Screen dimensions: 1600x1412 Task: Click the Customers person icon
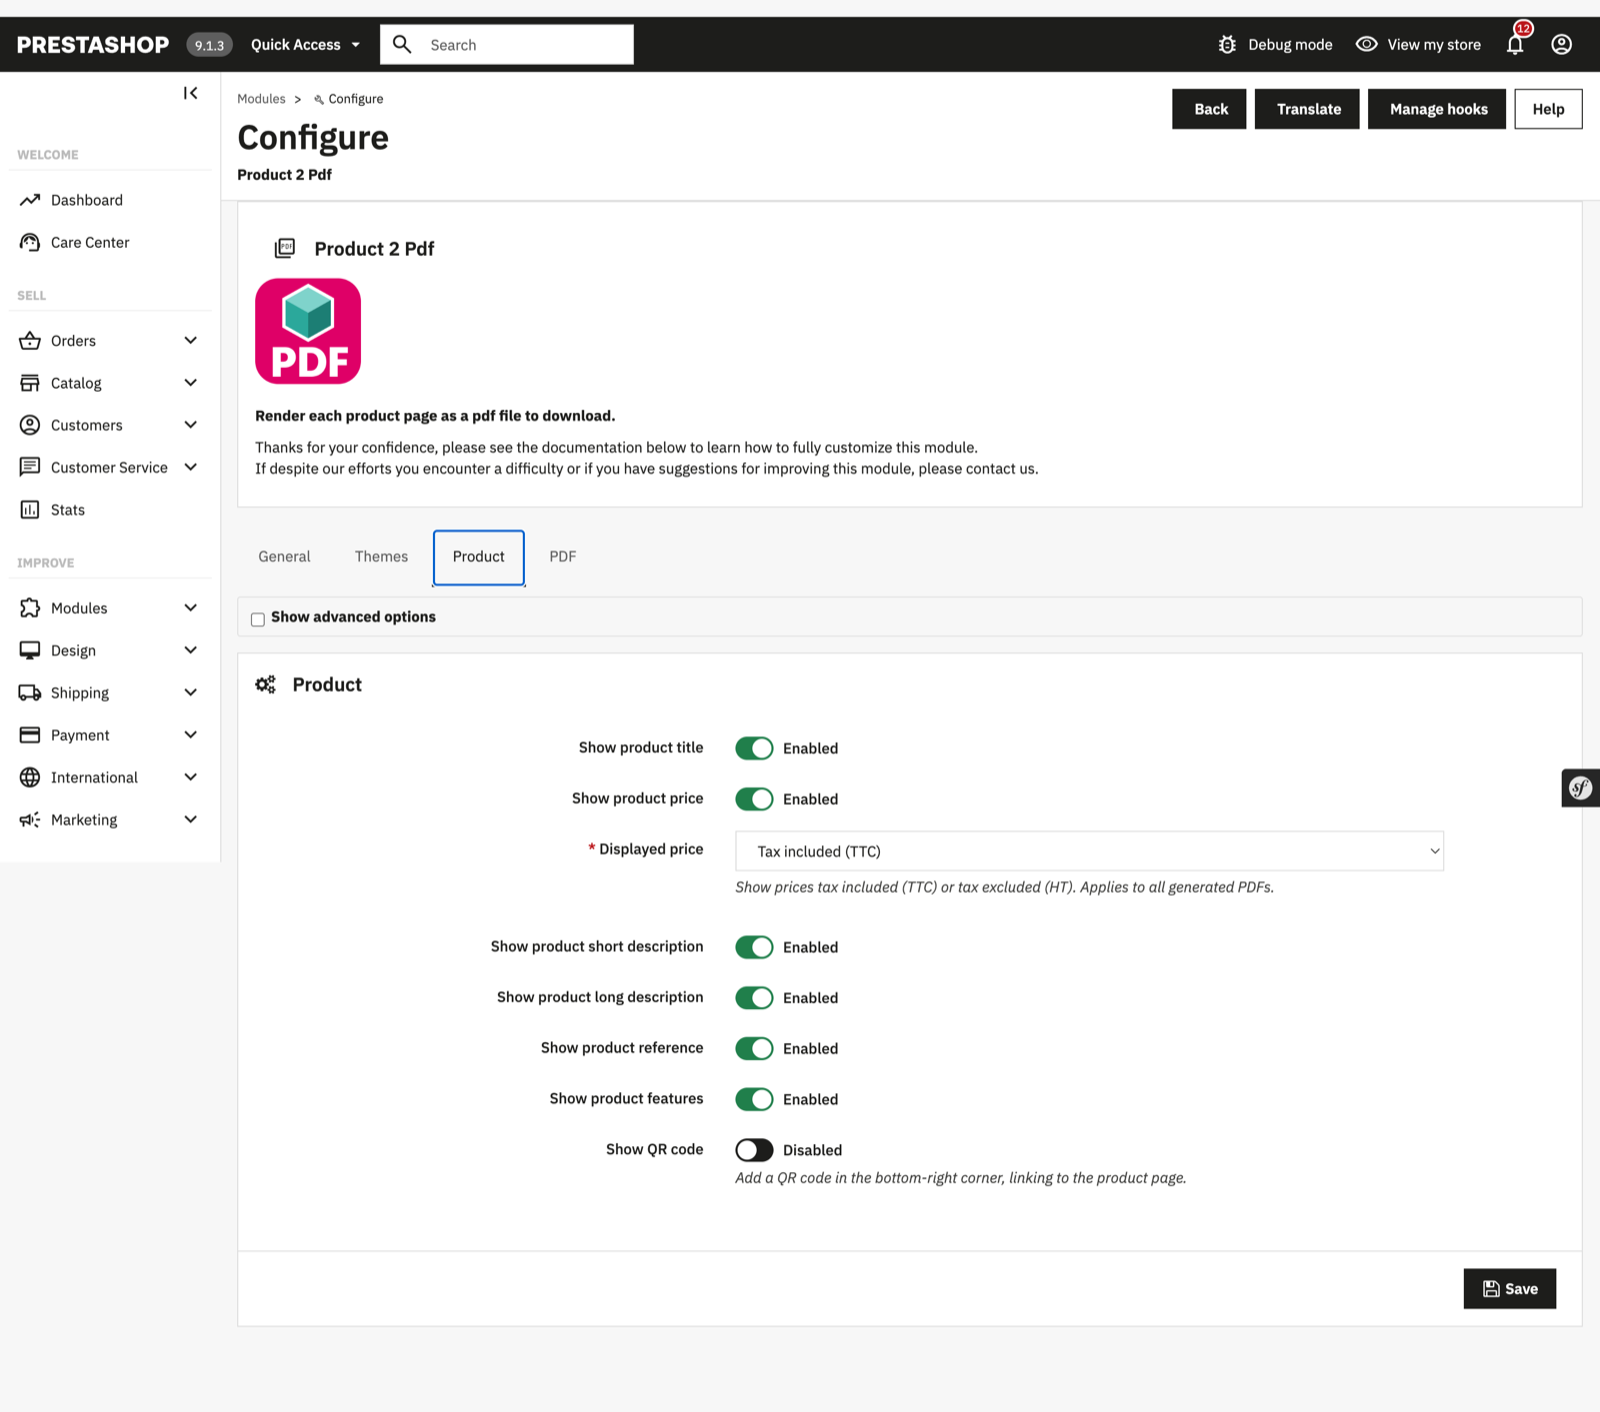30,425
